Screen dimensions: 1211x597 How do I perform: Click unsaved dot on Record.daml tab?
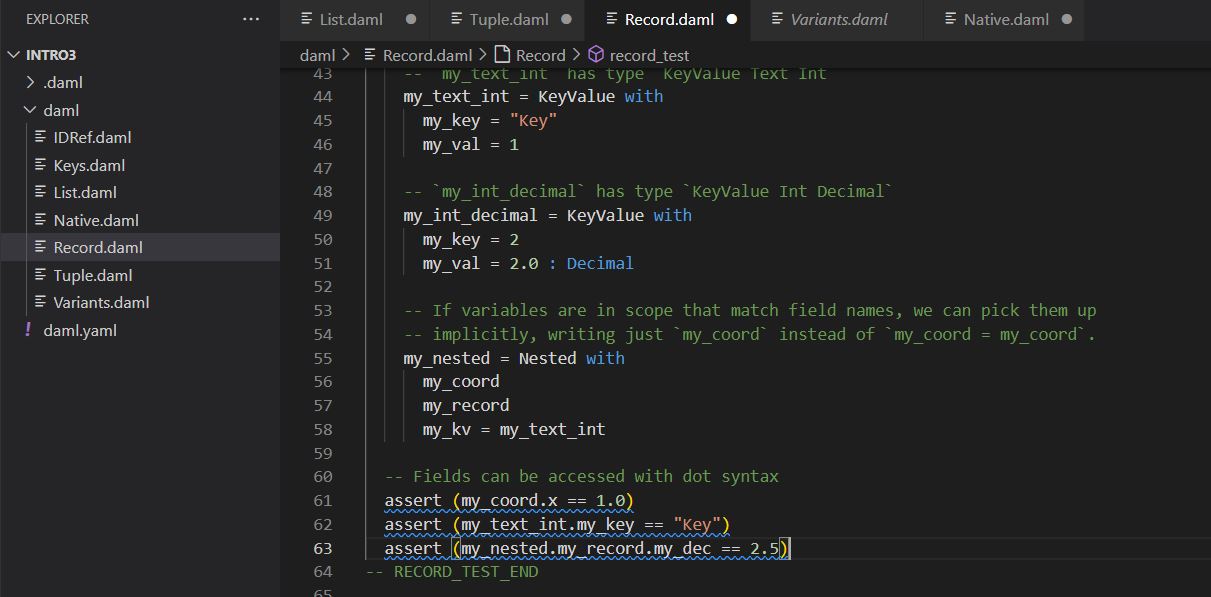click(732, 19)
